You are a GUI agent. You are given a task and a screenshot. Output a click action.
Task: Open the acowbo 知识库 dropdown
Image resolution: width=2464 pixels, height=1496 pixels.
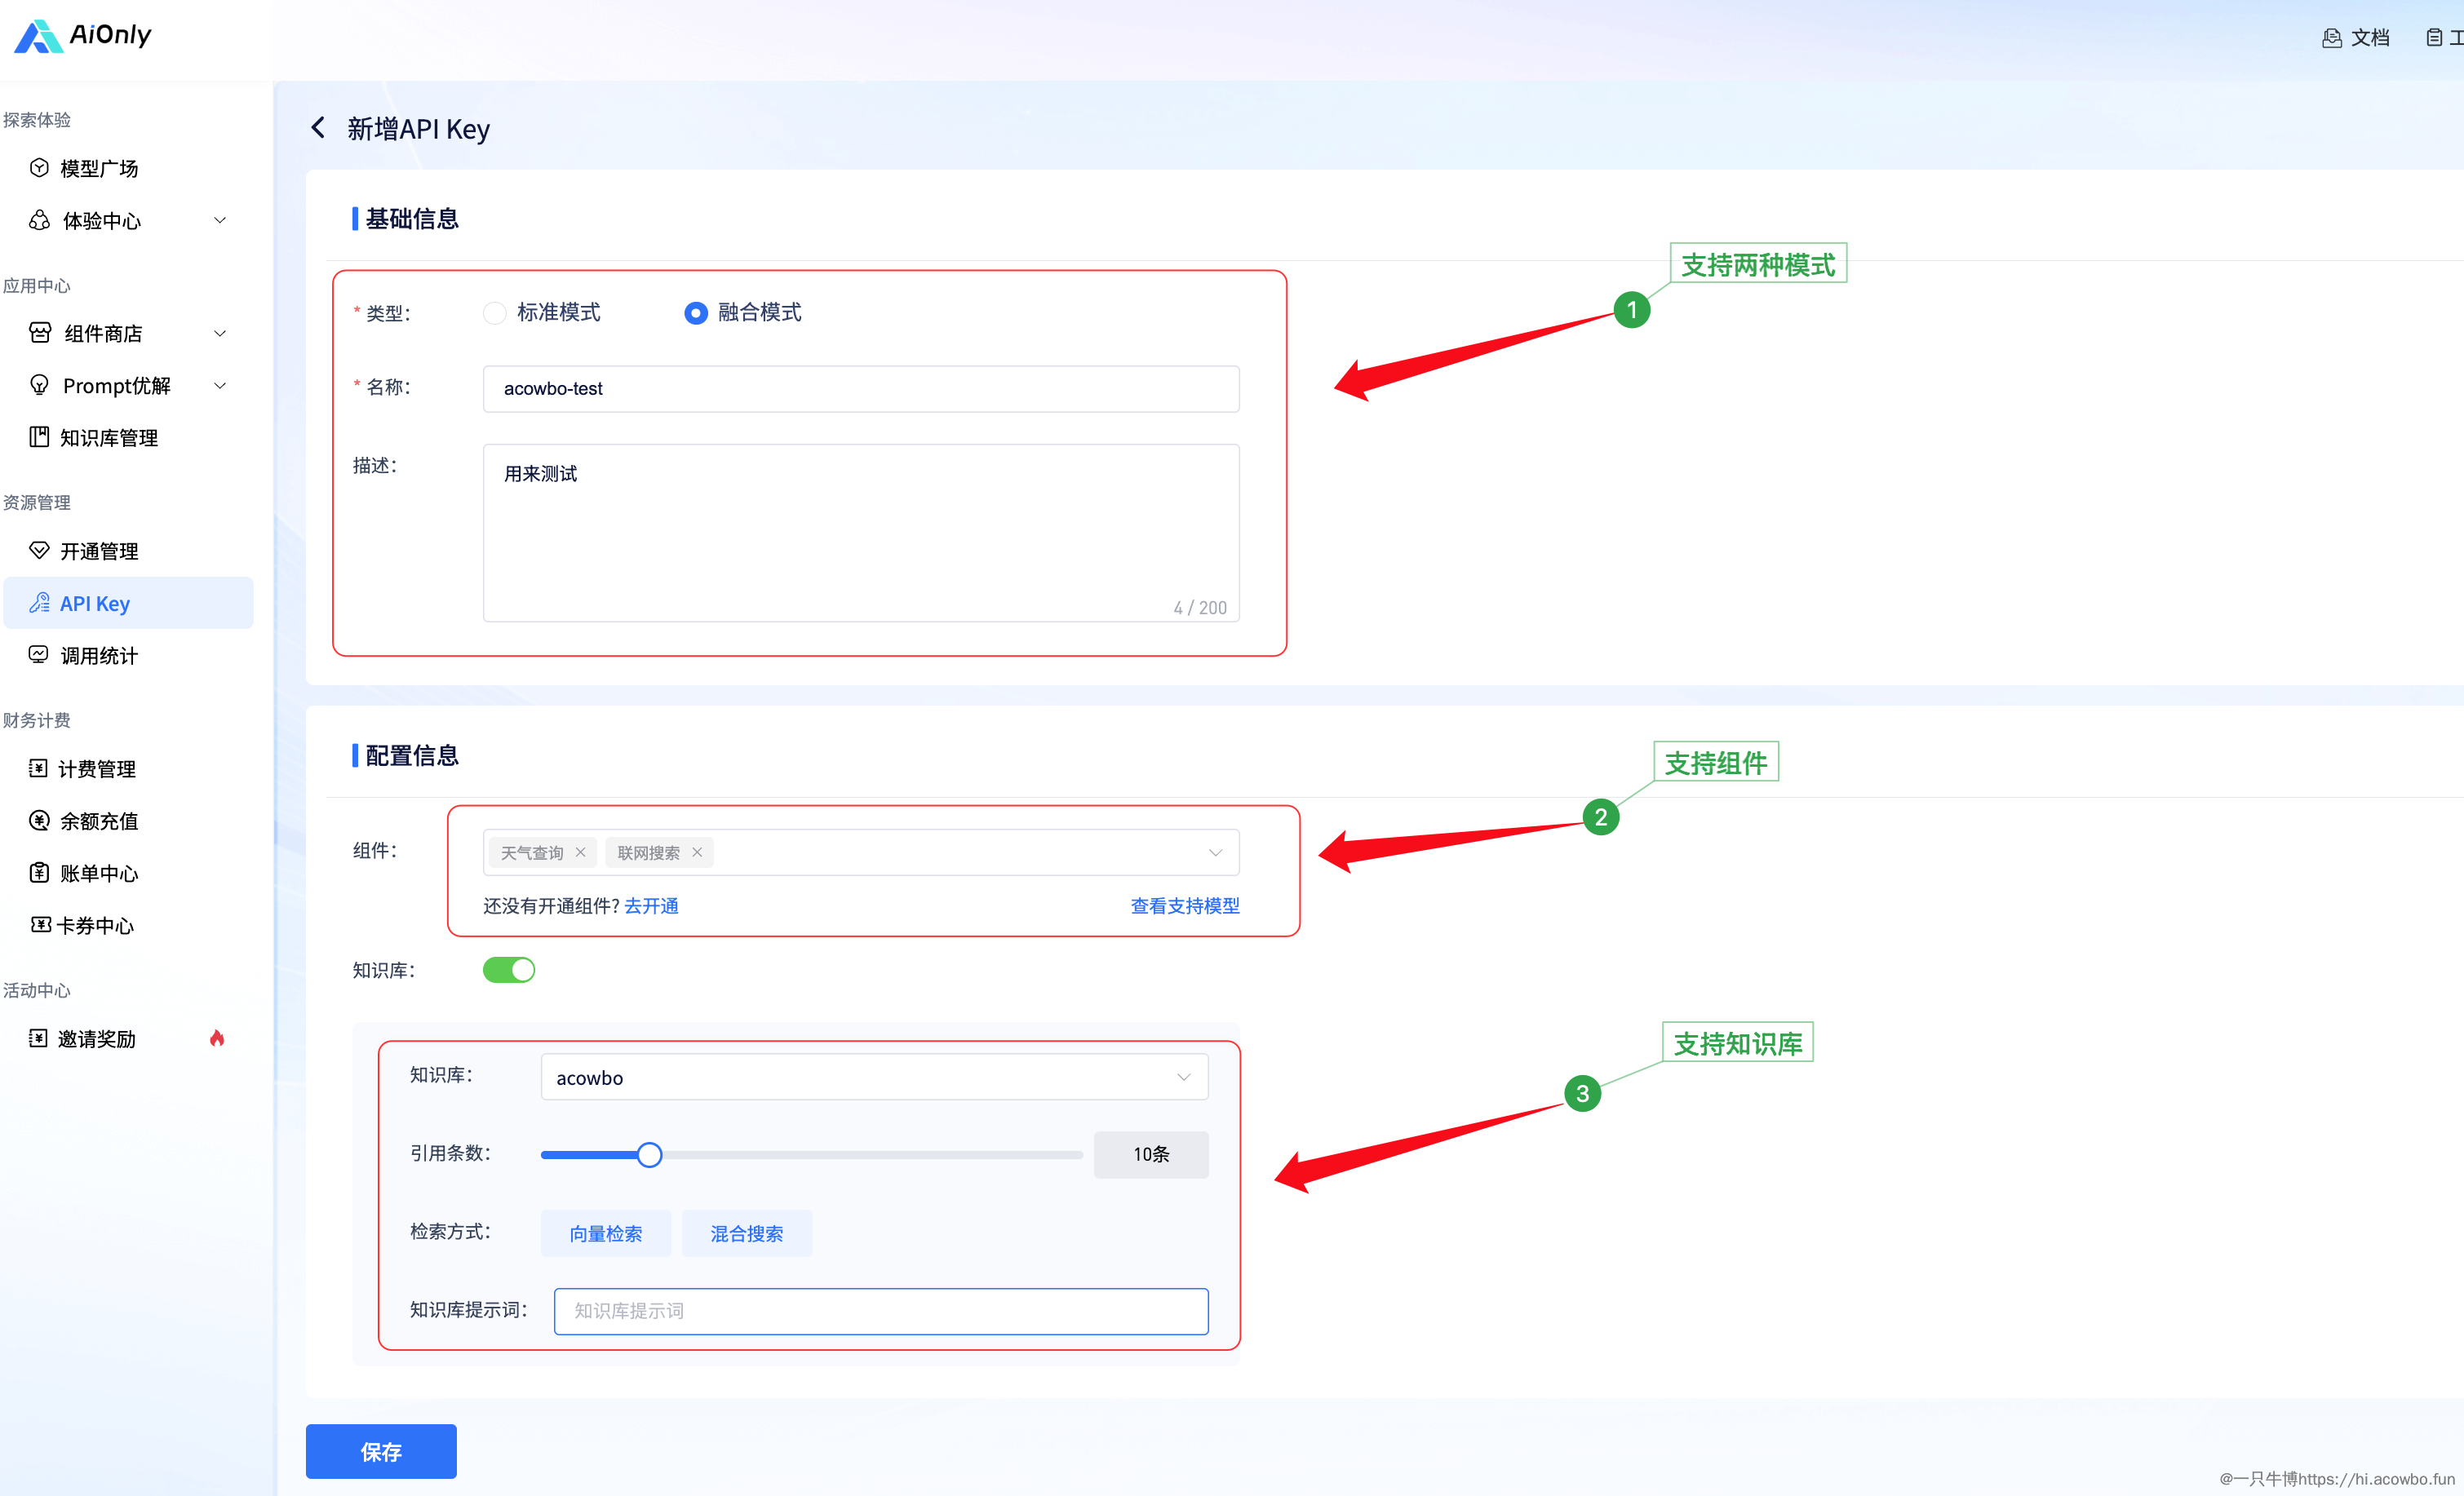pos(873,1077)
